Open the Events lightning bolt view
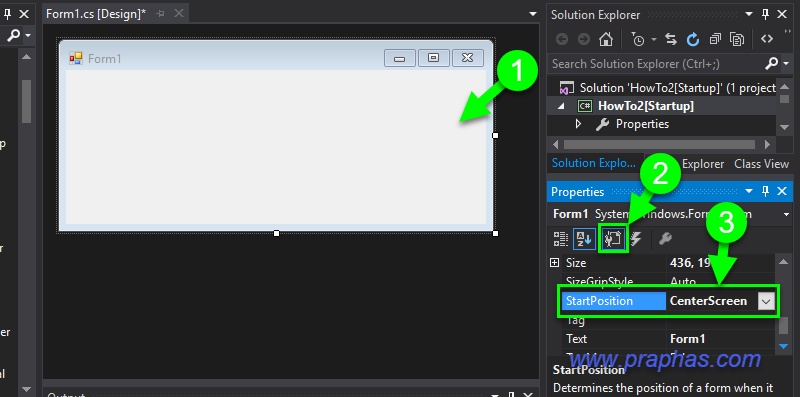This screenshot has height=397, width=800. pos(636,239)
